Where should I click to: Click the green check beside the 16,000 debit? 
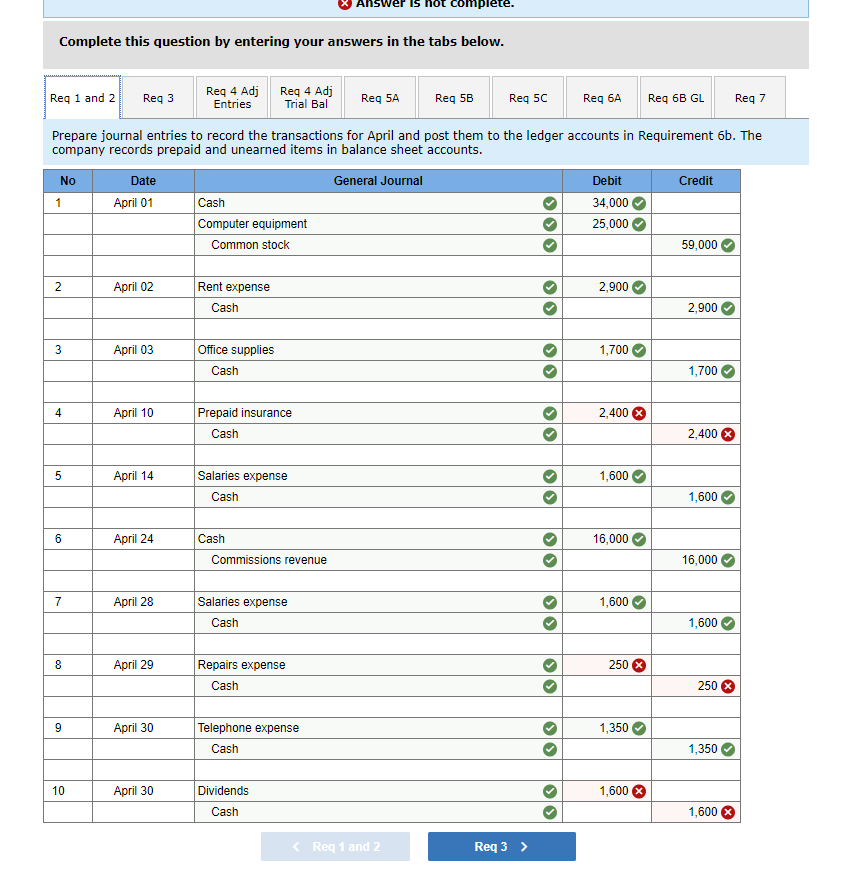pyautogui.click(x=639, y=539)
